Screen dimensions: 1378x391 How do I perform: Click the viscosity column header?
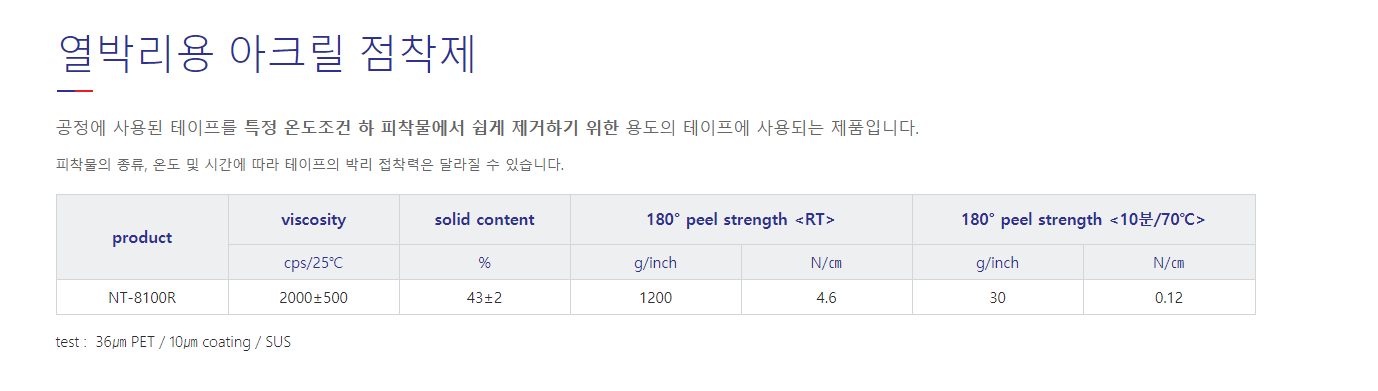pos(314,219)
